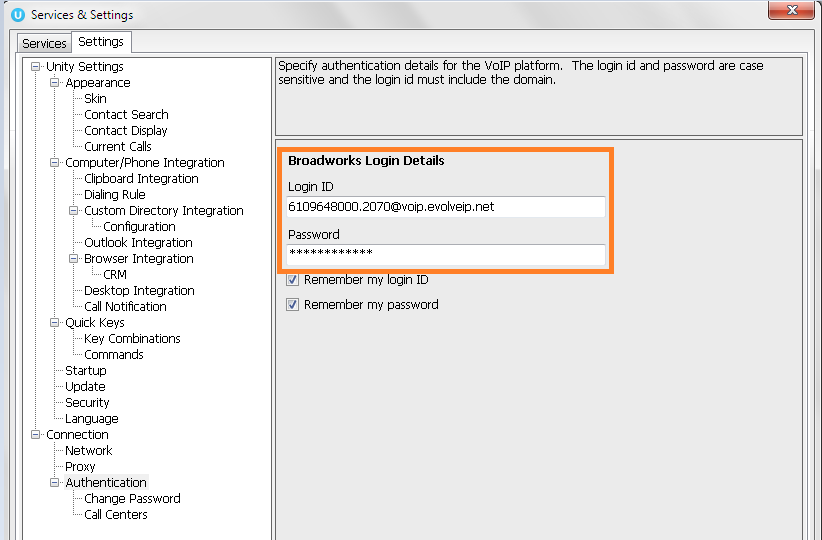Click the Login ID text field

[445, 207]
